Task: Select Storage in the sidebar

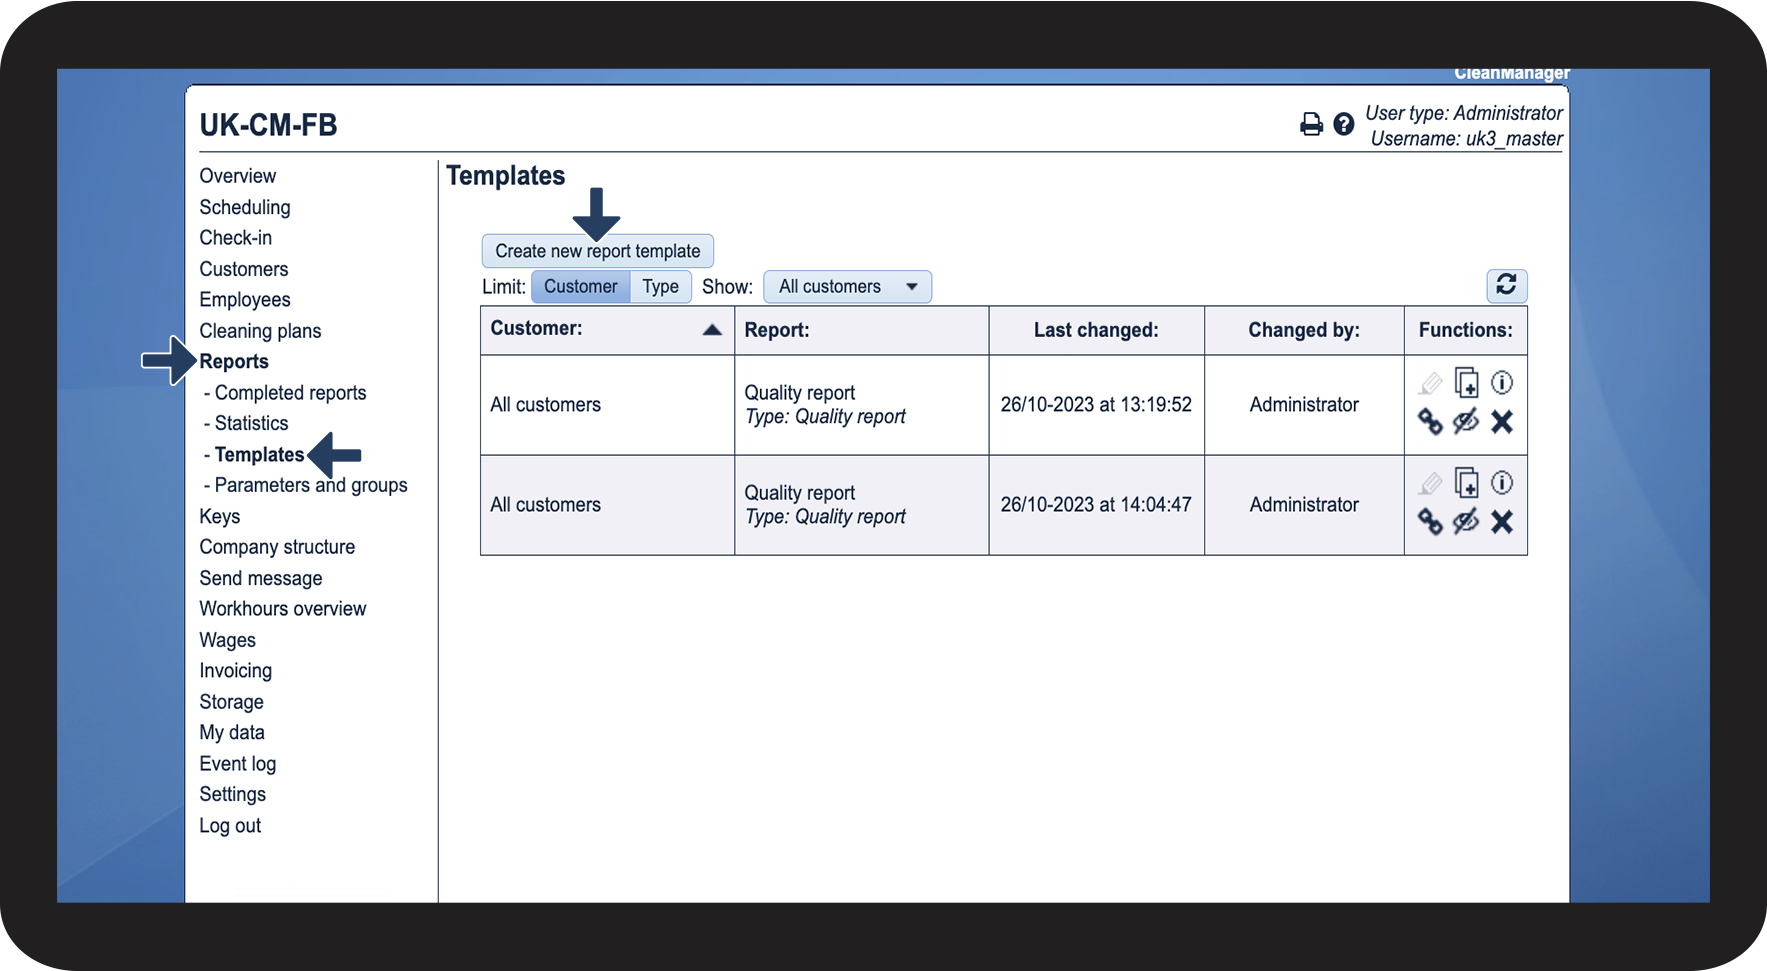Action: tap(232, 702)
